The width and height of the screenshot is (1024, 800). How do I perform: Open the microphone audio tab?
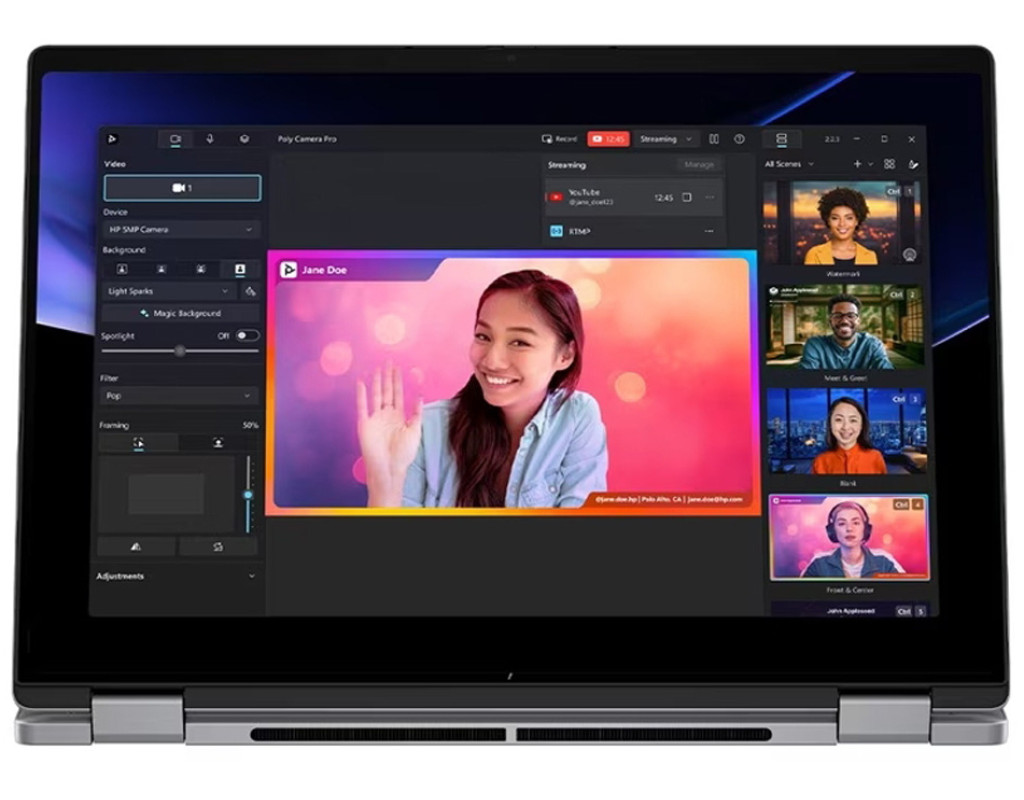209,139
